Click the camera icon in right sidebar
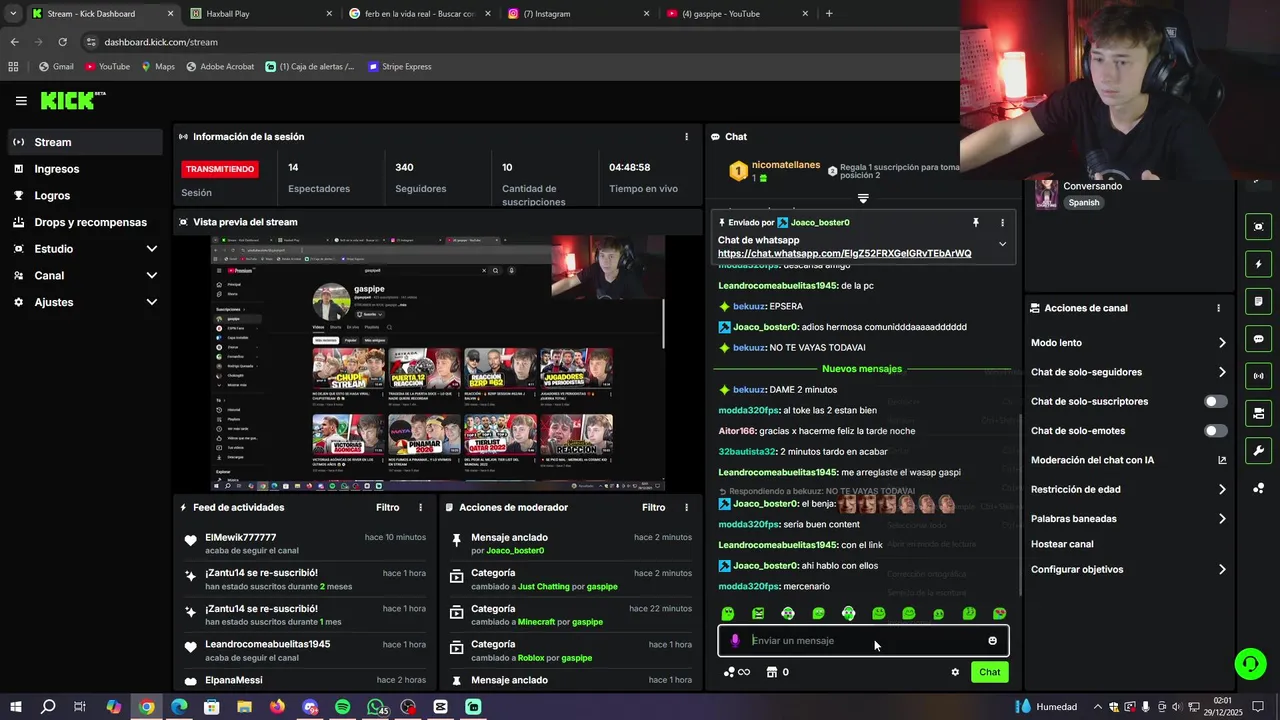This screenshot has height=720, width=1280. point(1258,413)
